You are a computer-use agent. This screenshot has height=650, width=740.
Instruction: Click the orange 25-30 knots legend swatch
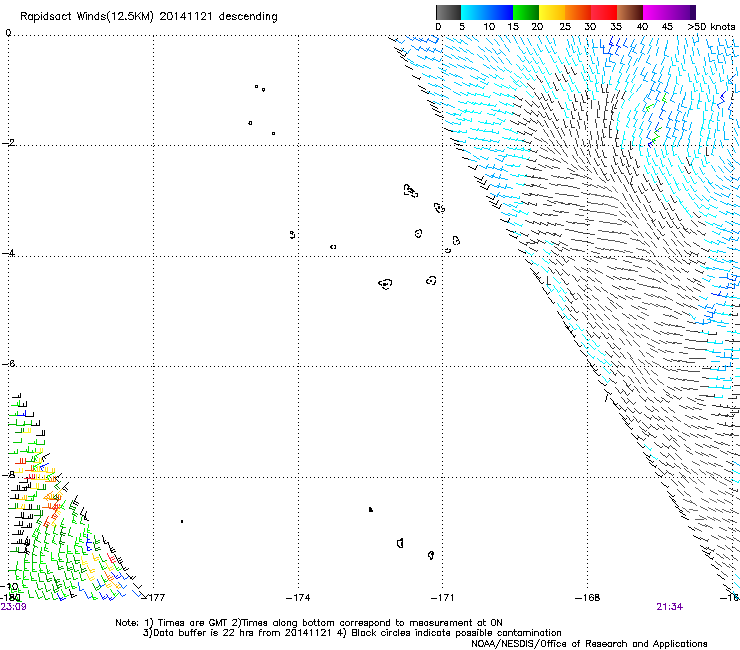click(578, 12)
